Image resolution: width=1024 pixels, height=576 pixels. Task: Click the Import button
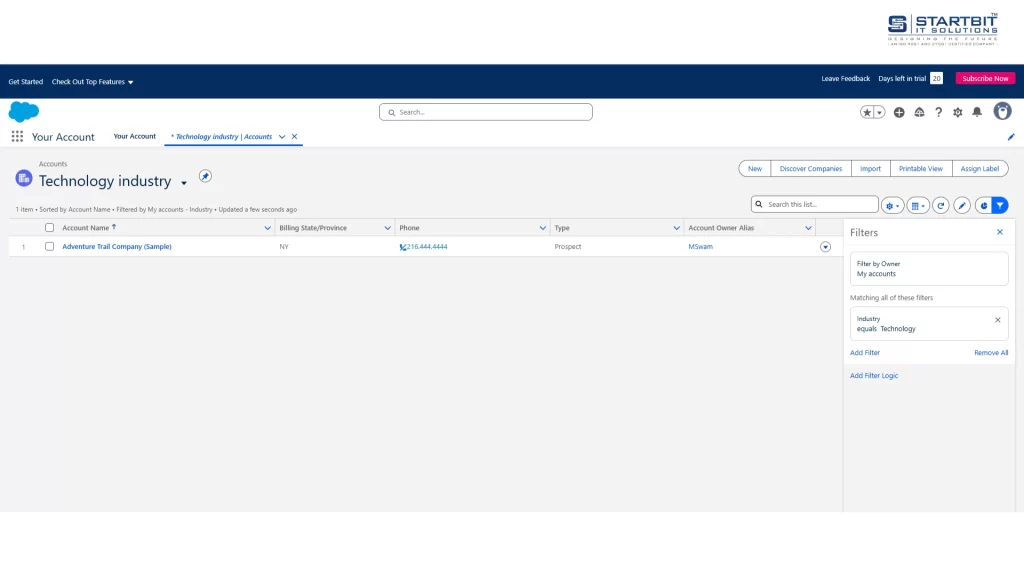coord(870,168)
